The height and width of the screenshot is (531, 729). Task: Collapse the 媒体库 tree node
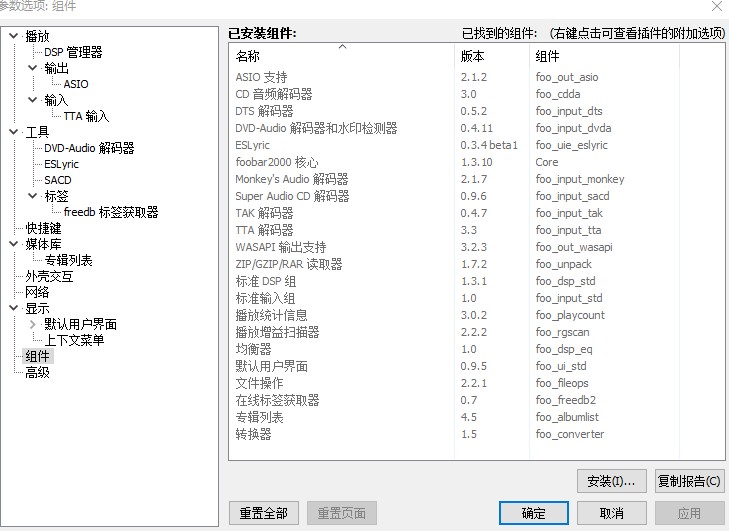(x=14, y=244)
